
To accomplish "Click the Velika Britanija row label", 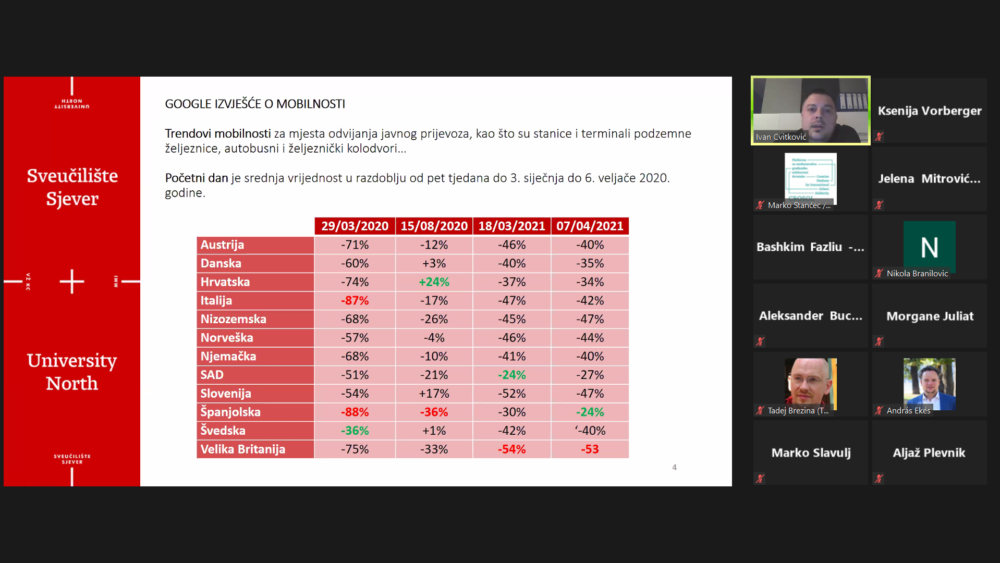I will click(x=255, y=450).
